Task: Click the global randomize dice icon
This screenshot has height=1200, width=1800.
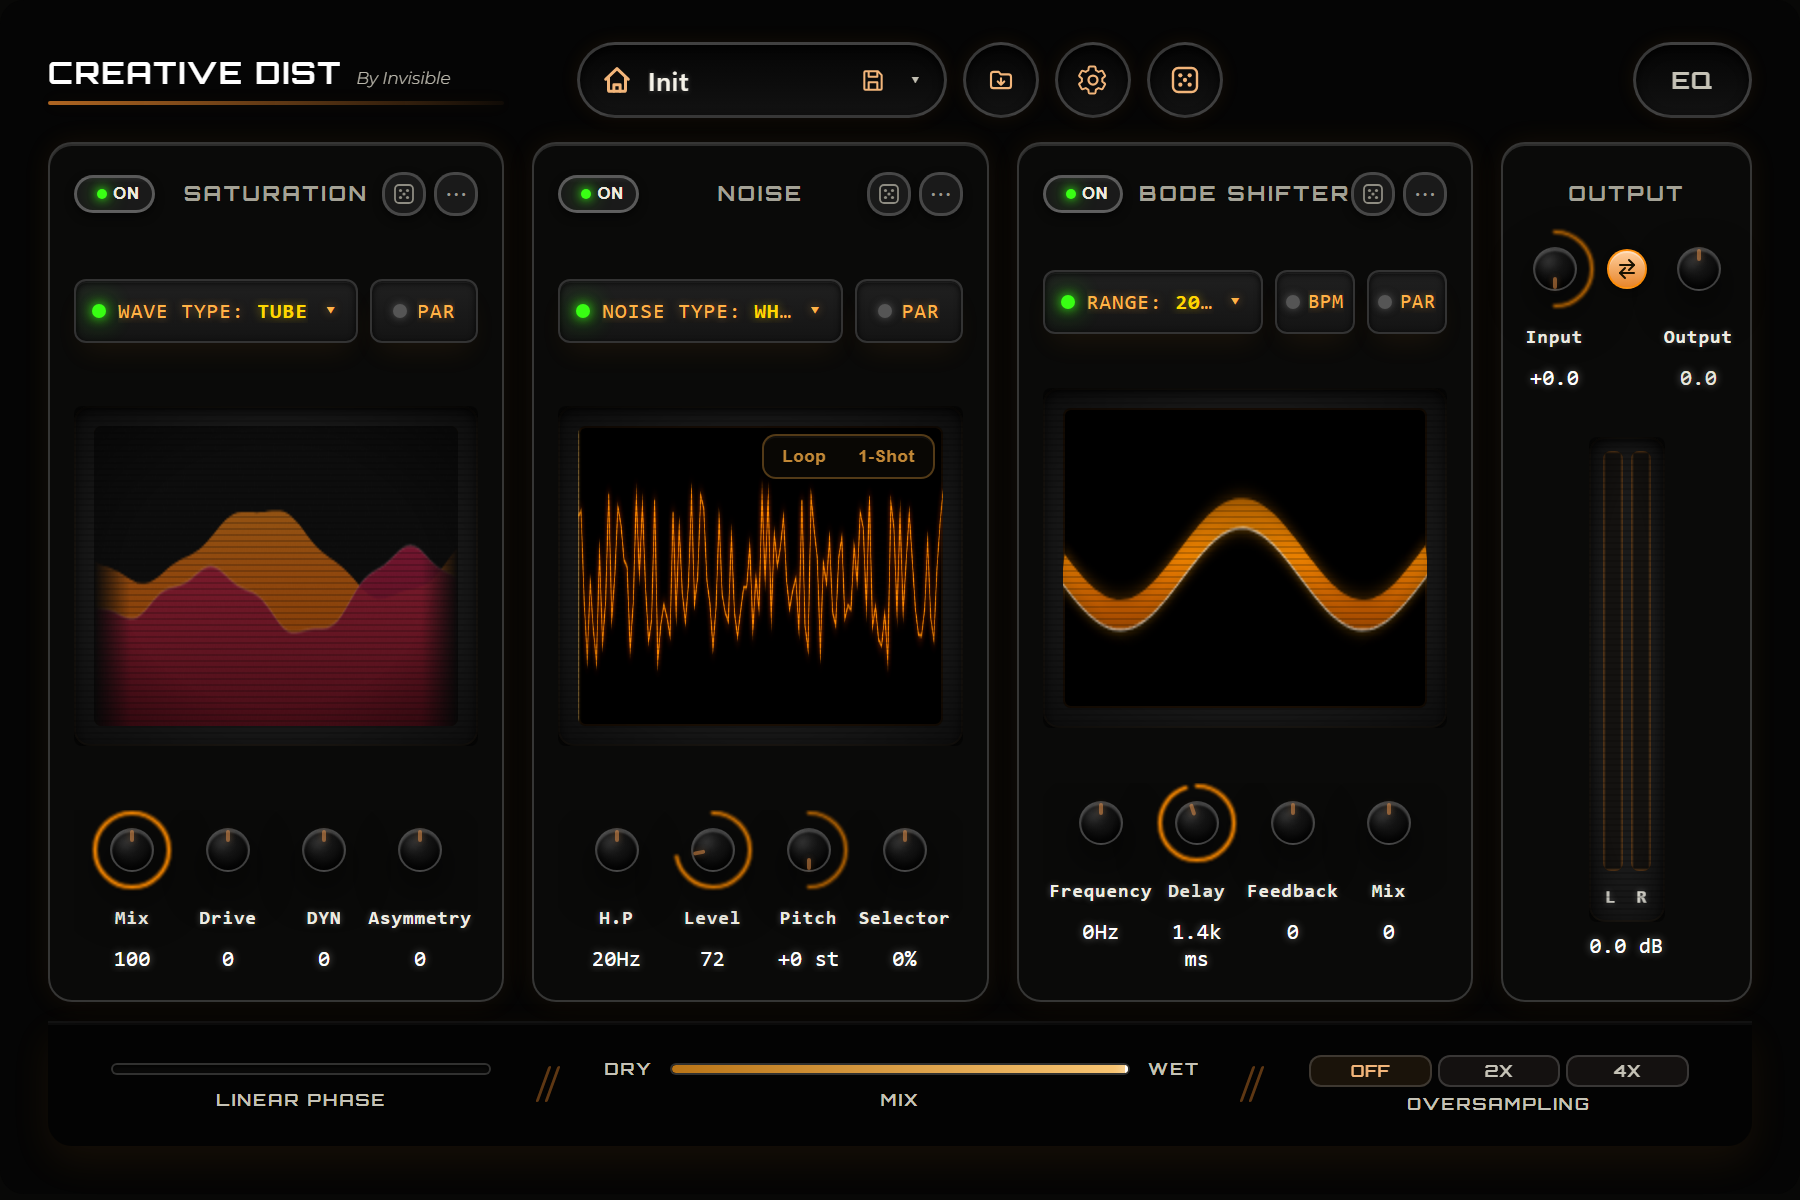Action: coord(1185,80)
